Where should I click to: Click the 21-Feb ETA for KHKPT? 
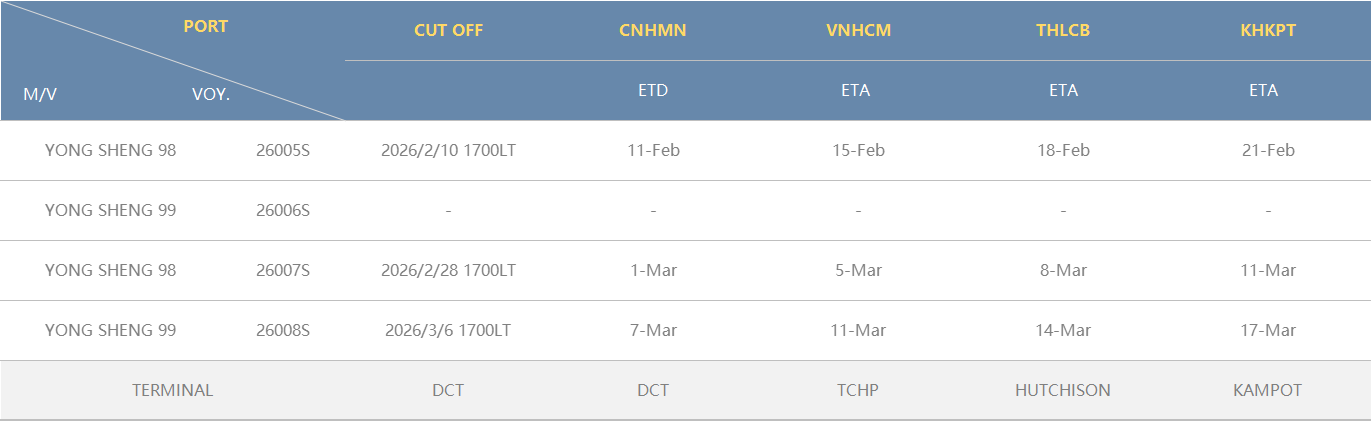coord(1267,151)
